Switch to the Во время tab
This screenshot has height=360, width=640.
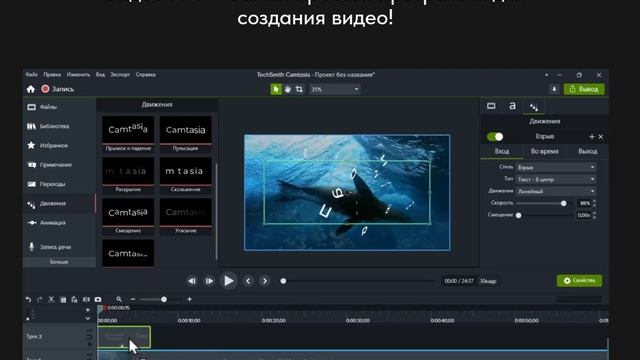click(x=544, y=151)
